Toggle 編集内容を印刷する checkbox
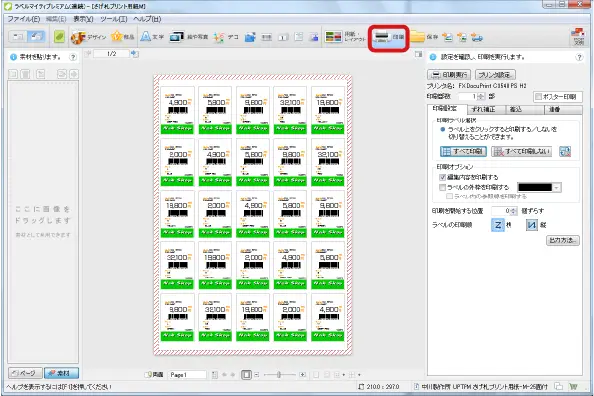The width and height of the screenshot is (594, 396). (442, 177)
